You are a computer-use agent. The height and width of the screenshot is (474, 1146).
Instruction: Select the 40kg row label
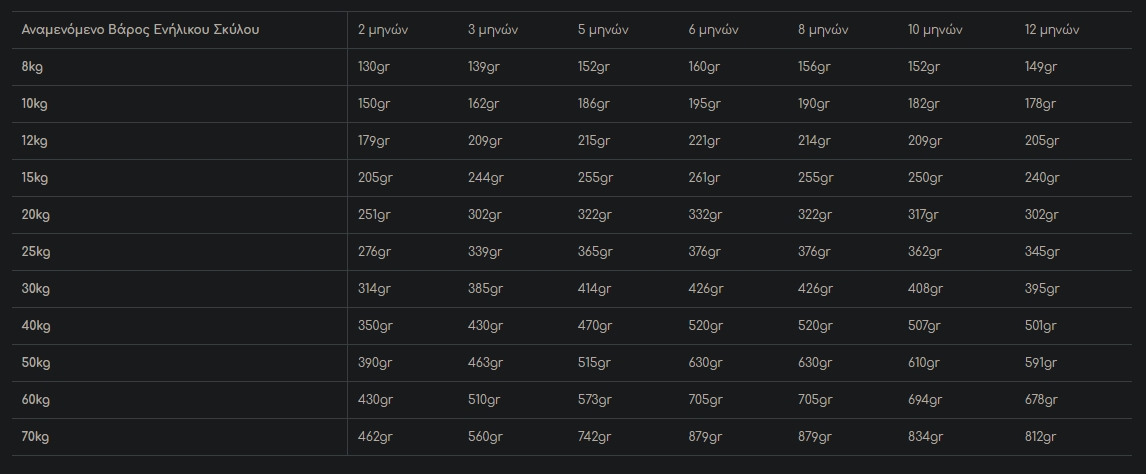35,326
